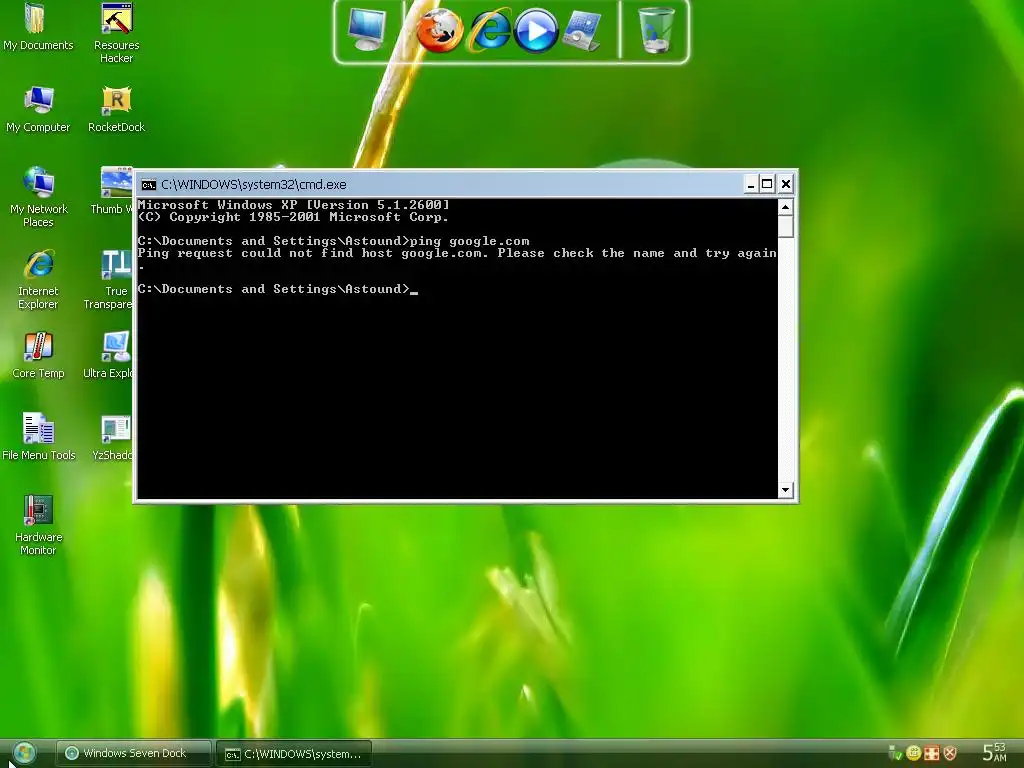Click the Copyright 1985-2001 Microsoft Corp. line
Viewport: 1024px width, 768px height.
pos(293,217)
